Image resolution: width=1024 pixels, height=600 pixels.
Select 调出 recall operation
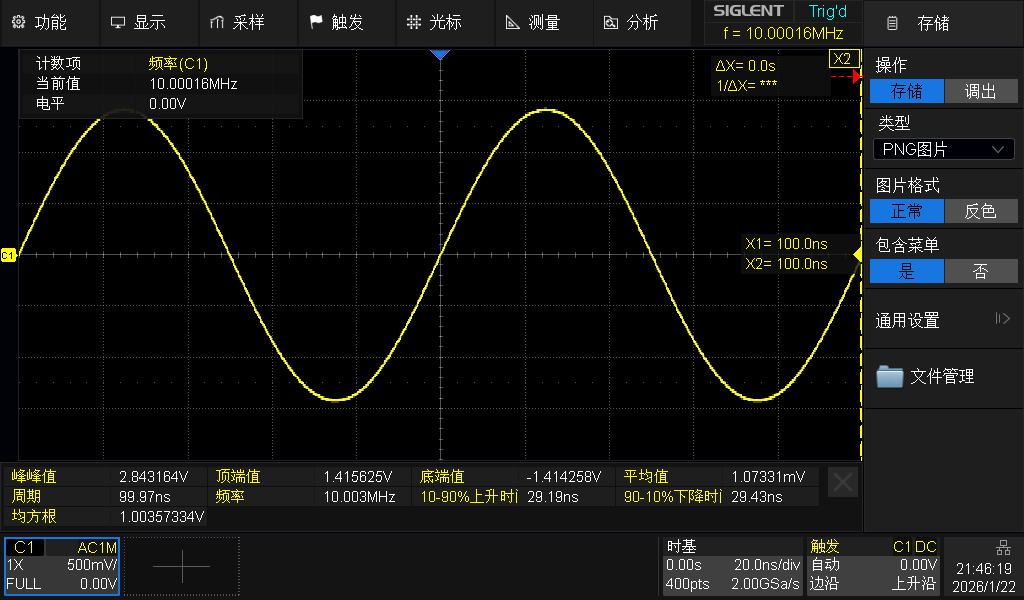[980, 92]
